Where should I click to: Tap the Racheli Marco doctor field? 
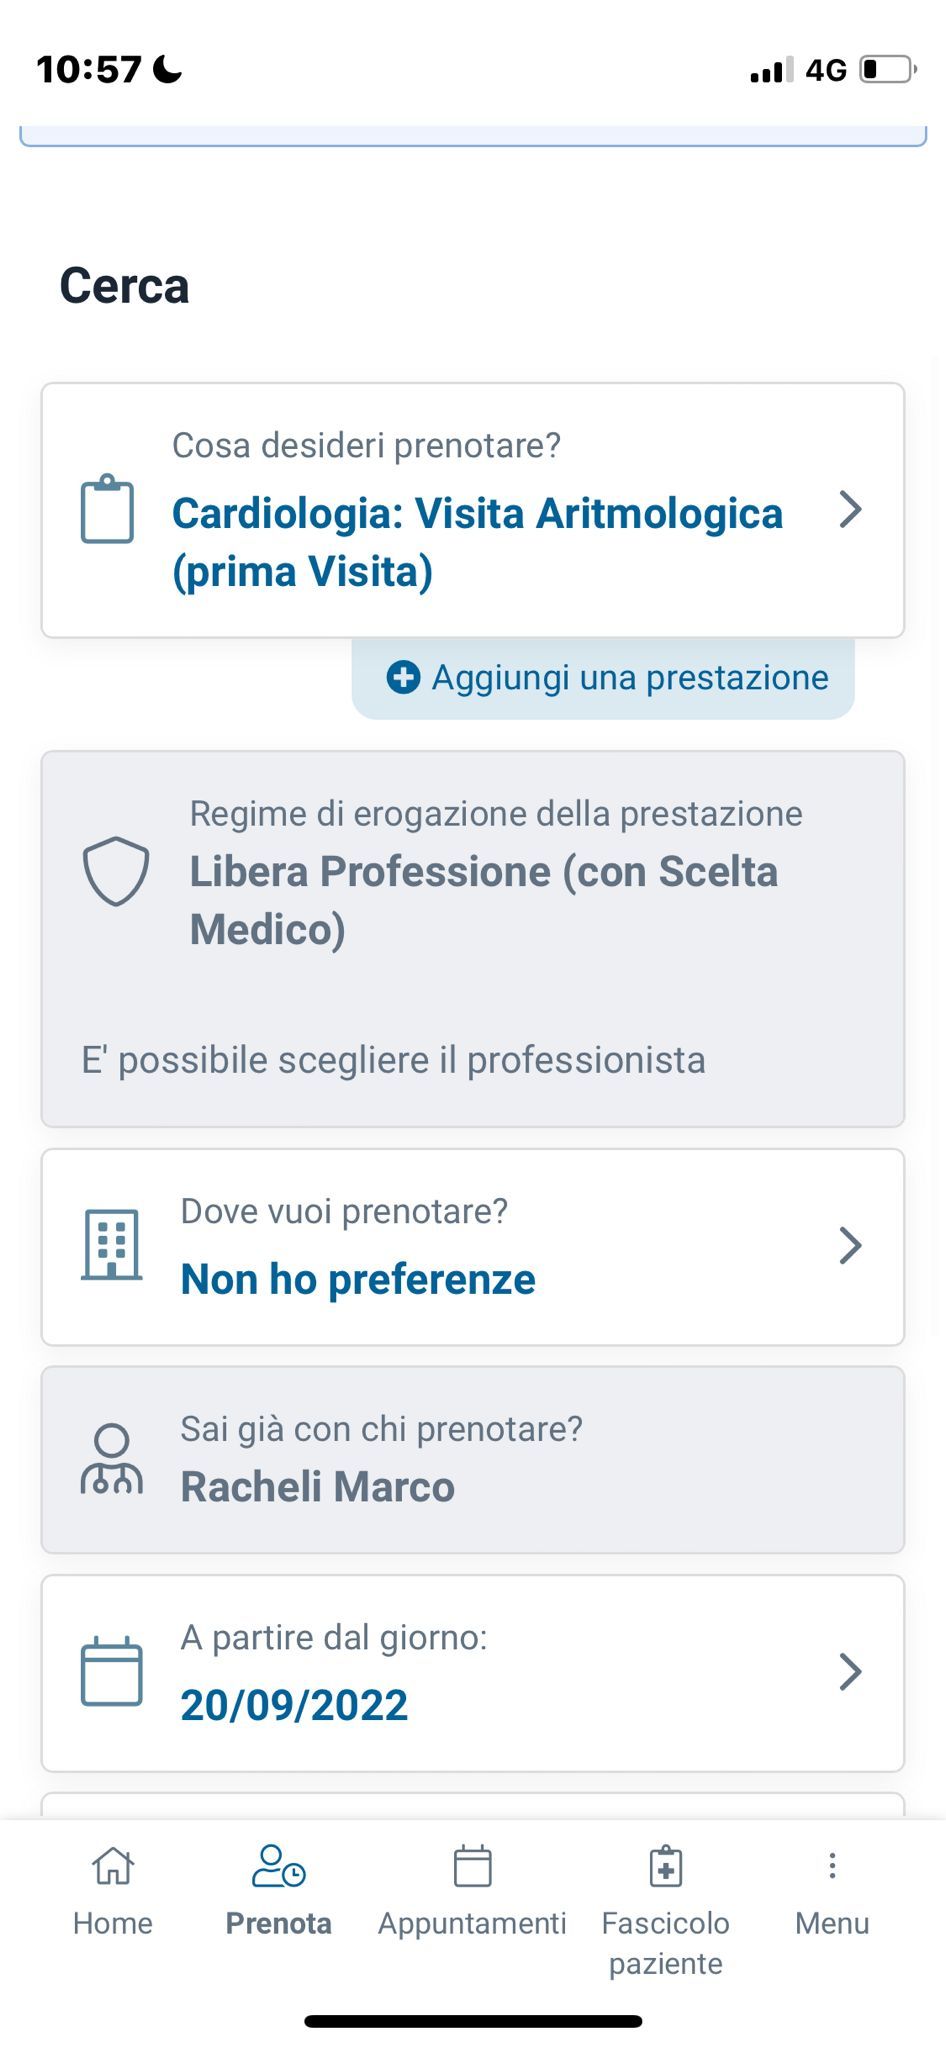[318, 1487]
